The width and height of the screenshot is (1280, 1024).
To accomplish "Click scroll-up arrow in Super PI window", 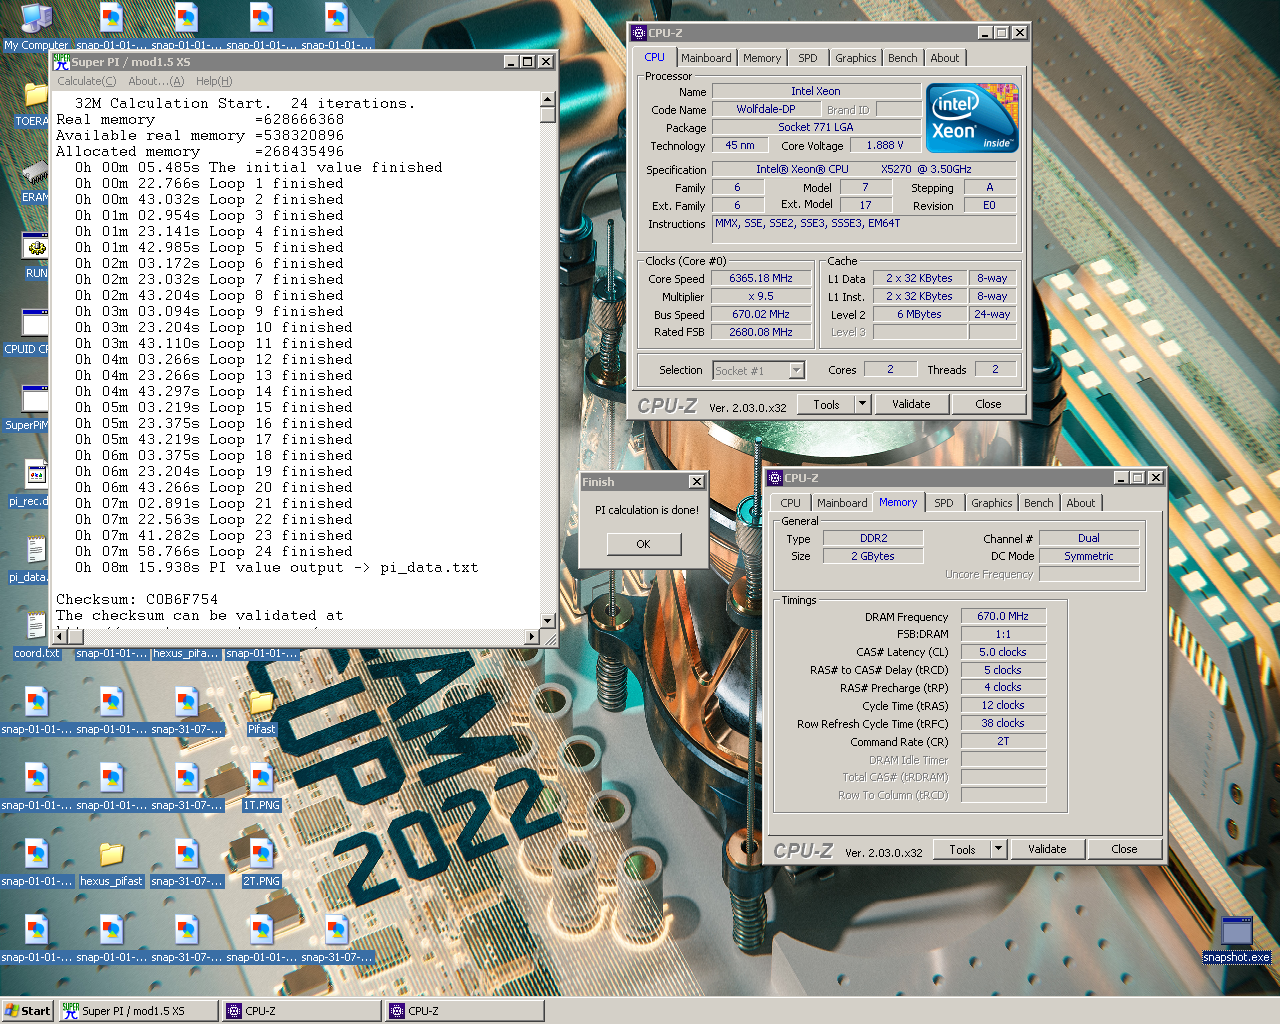I will (548, 99).
